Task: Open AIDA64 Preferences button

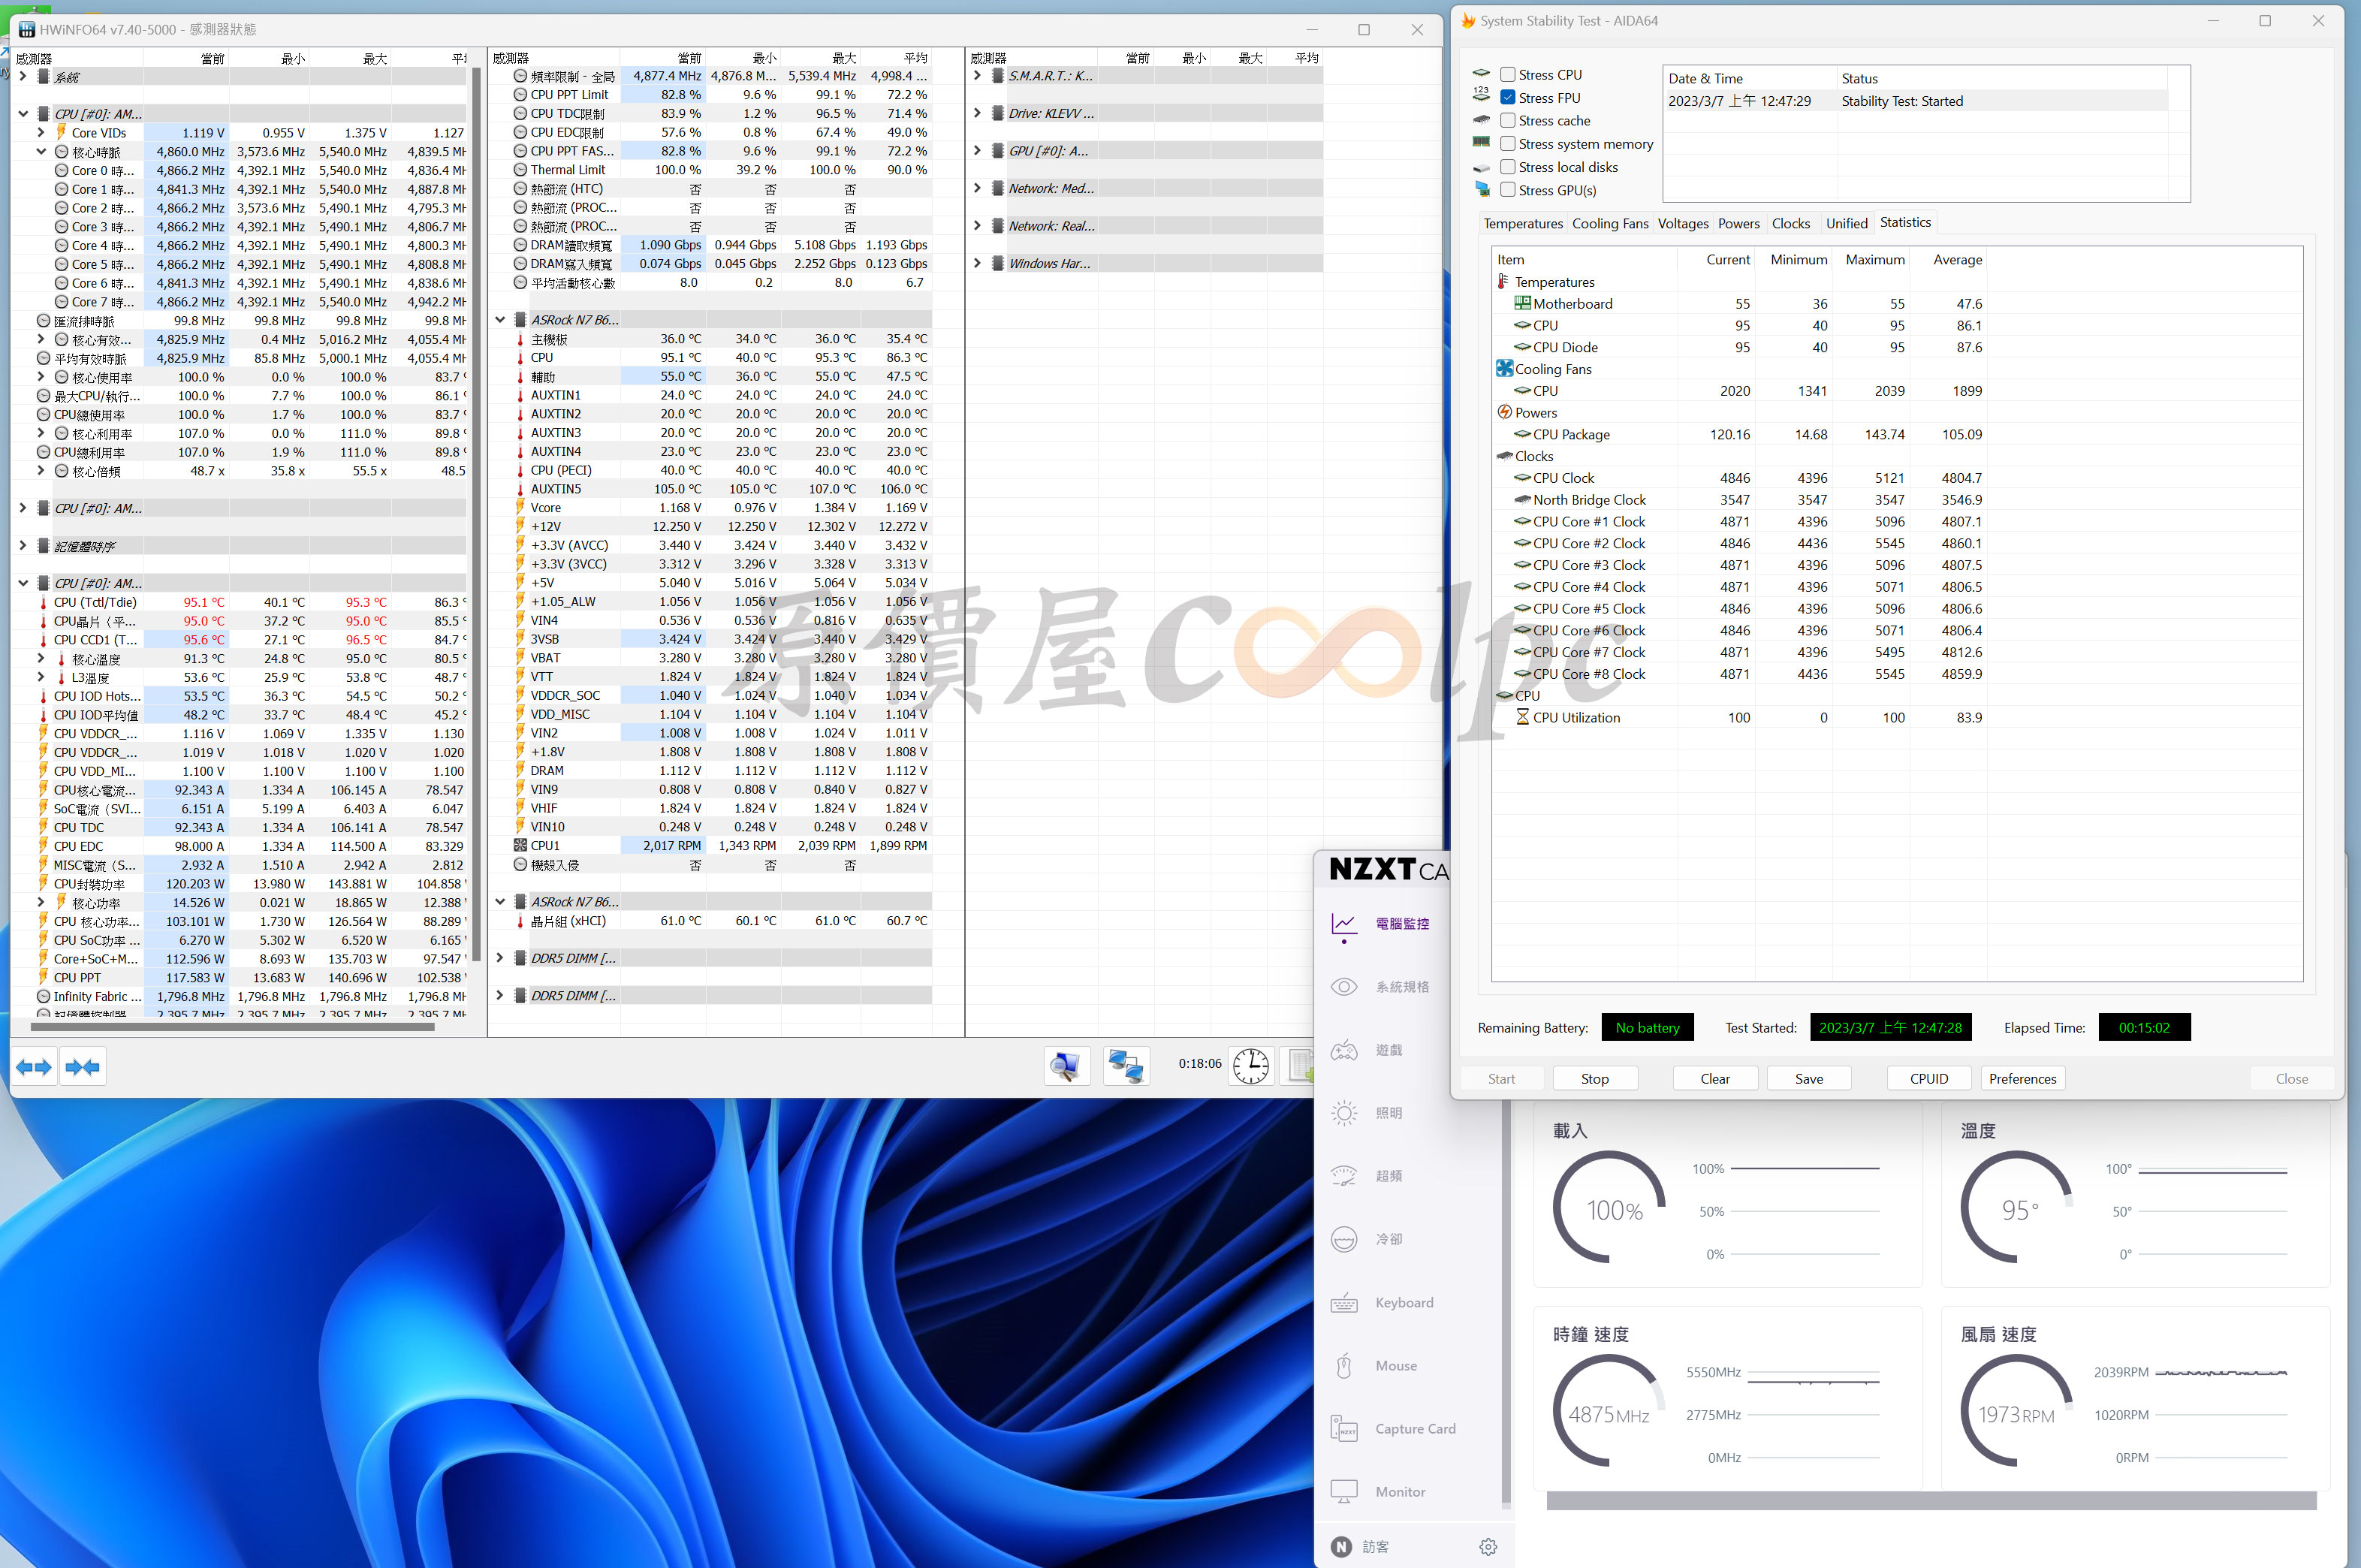Action: tap(2022, 1079)
